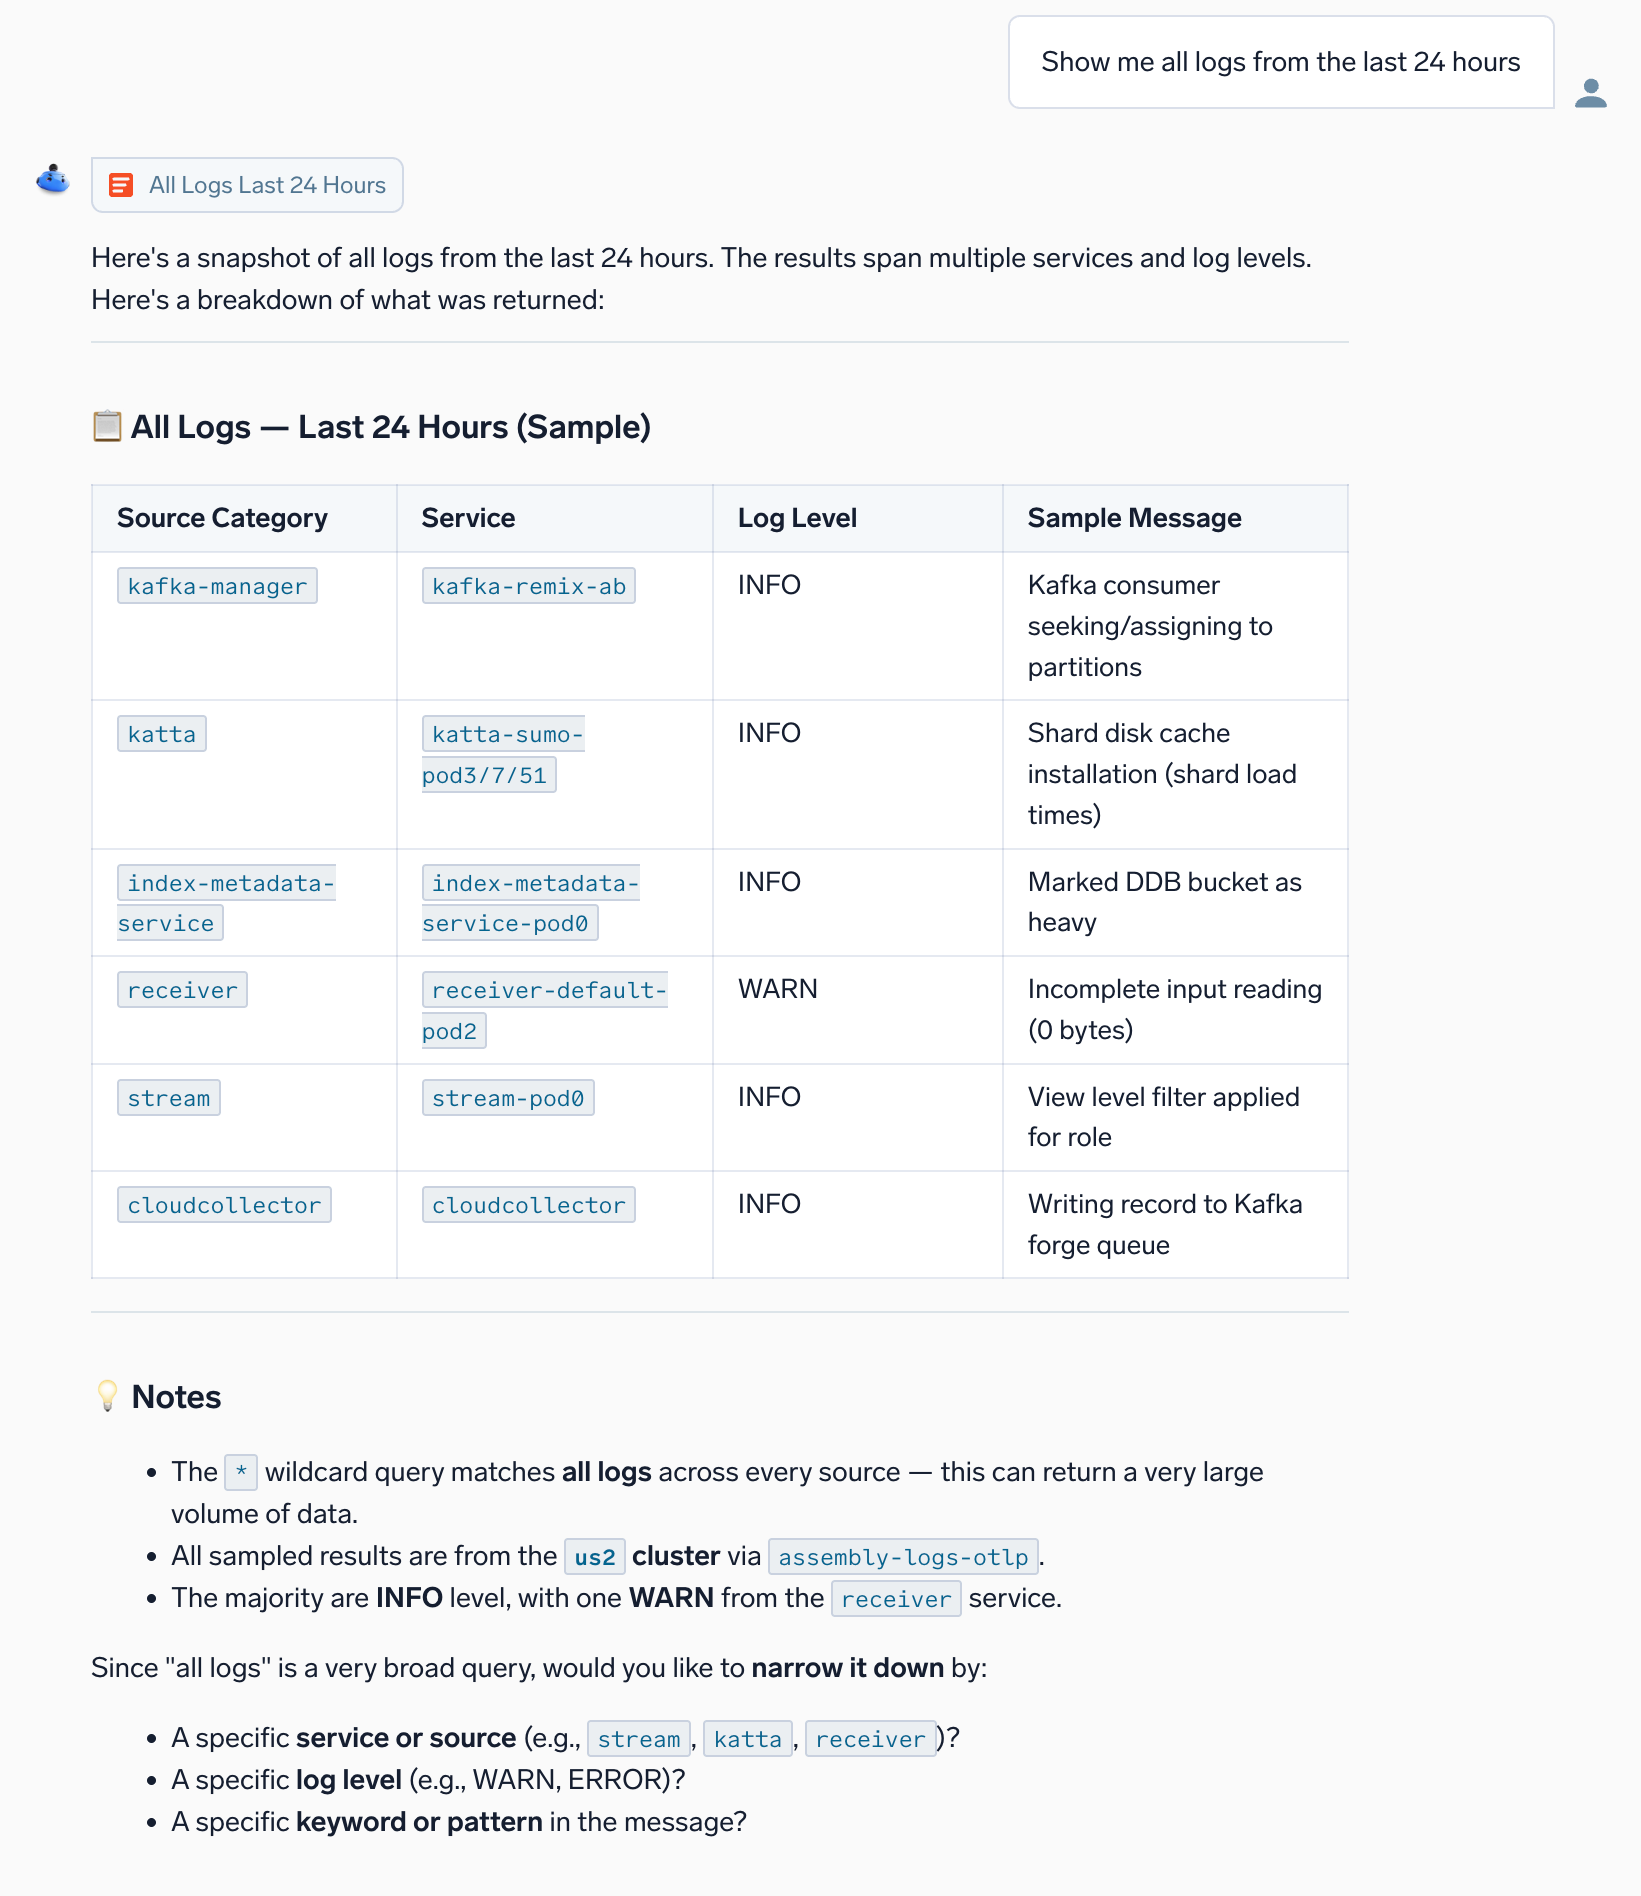The width and height of the screenshot is (1641, 1896).
Task: Click the WARN log level cell
Action: coord(777,989)
